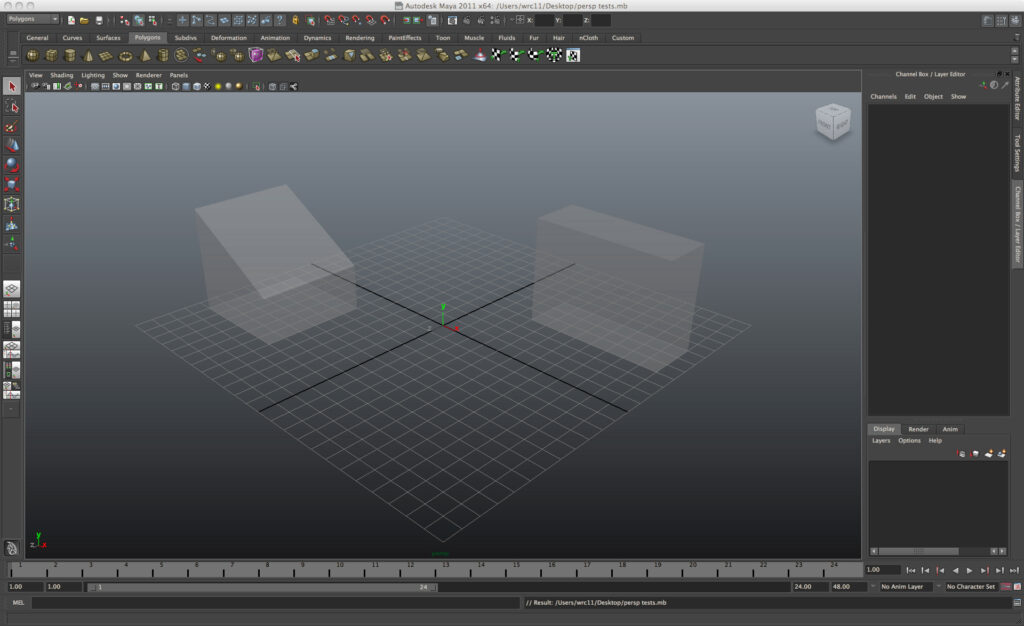Expand the No Character Set dropdown
The width and height of the screenshot is (1024, 626).
coord(971,587)
